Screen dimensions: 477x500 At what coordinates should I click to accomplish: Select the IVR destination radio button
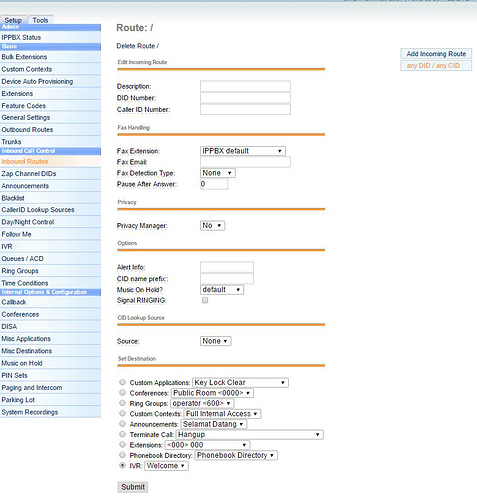[x=123, y=465]
